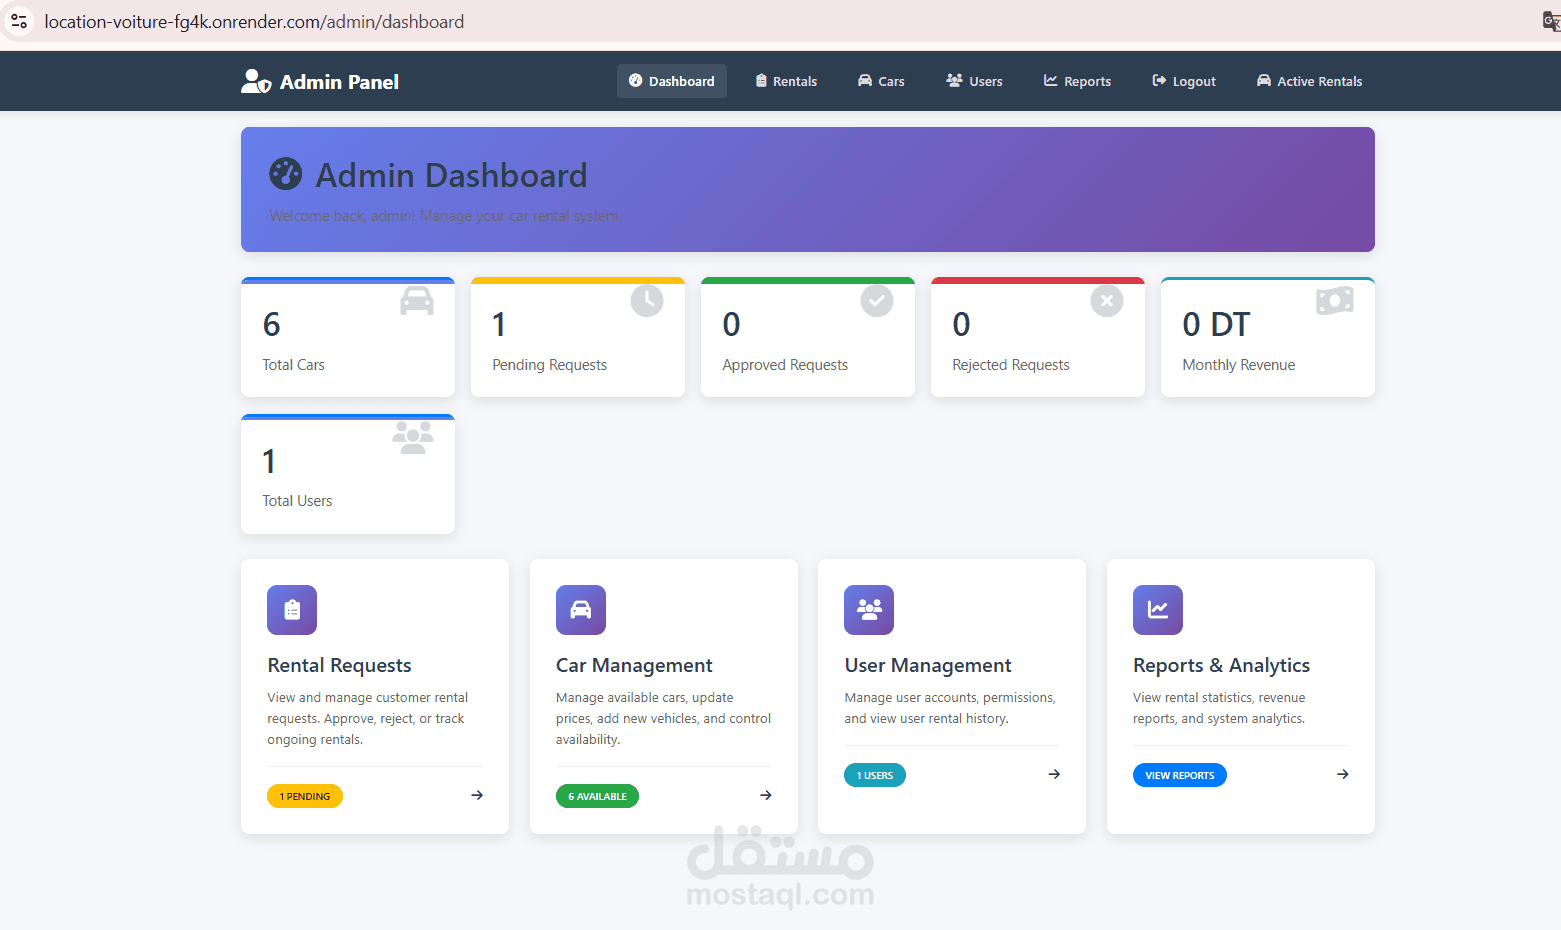Click the green 6 Available badge

[597, 796]
